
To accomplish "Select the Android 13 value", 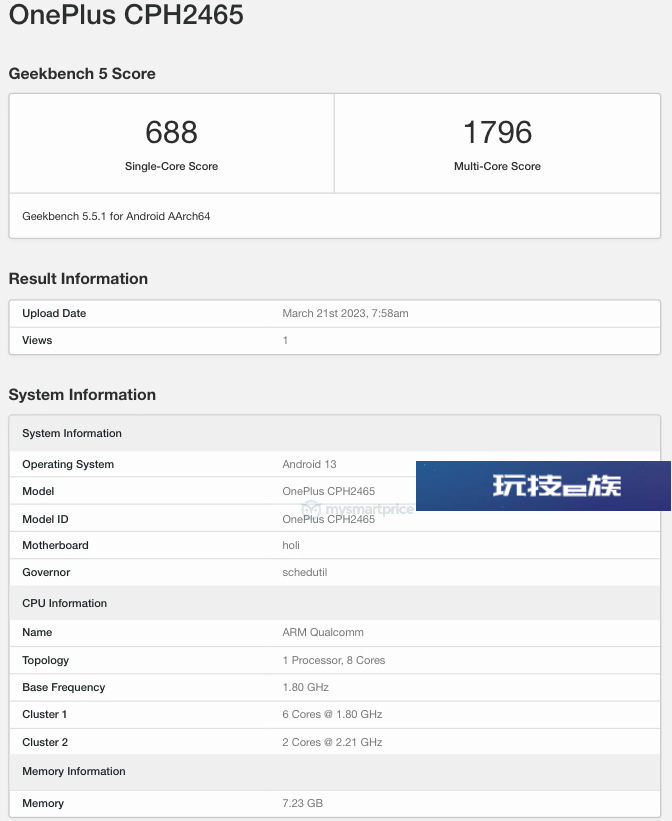I will click(309, 464).
